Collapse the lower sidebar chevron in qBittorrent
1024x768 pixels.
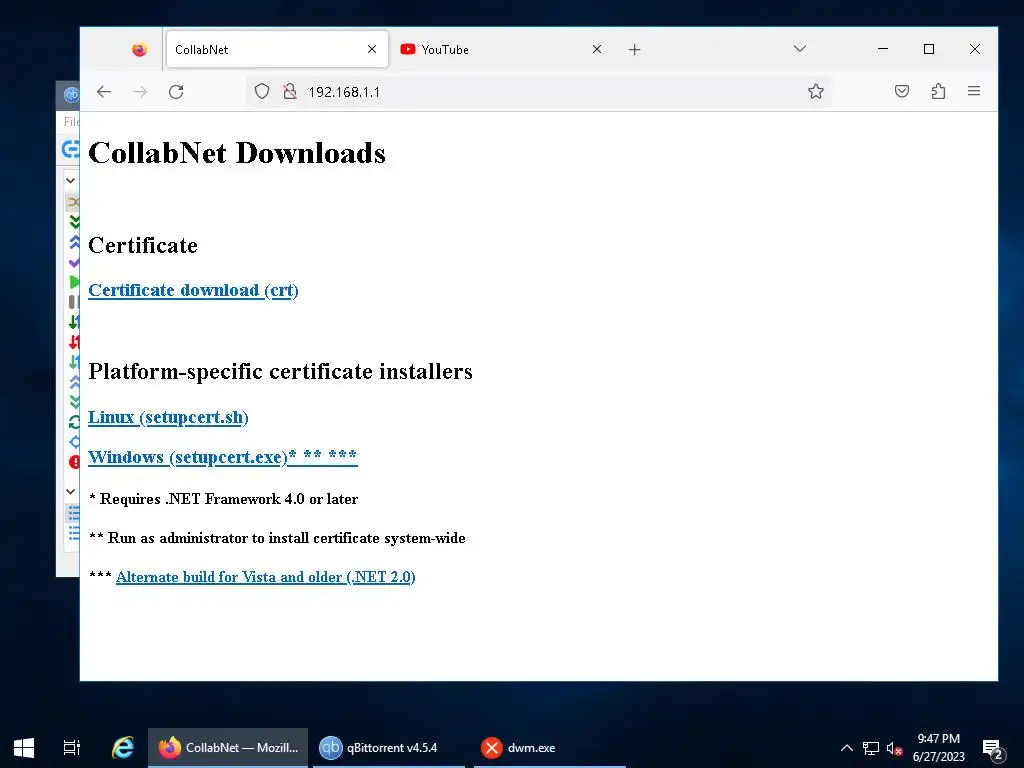click(x=71, y=491)
